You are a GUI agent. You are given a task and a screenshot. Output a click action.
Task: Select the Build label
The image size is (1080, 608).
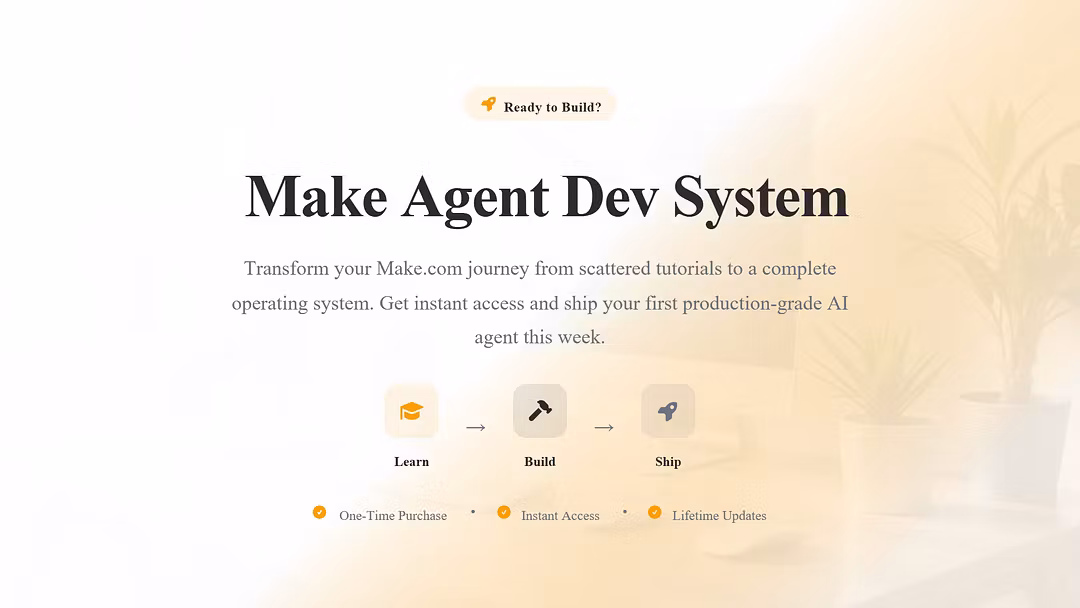coord(540,462)
